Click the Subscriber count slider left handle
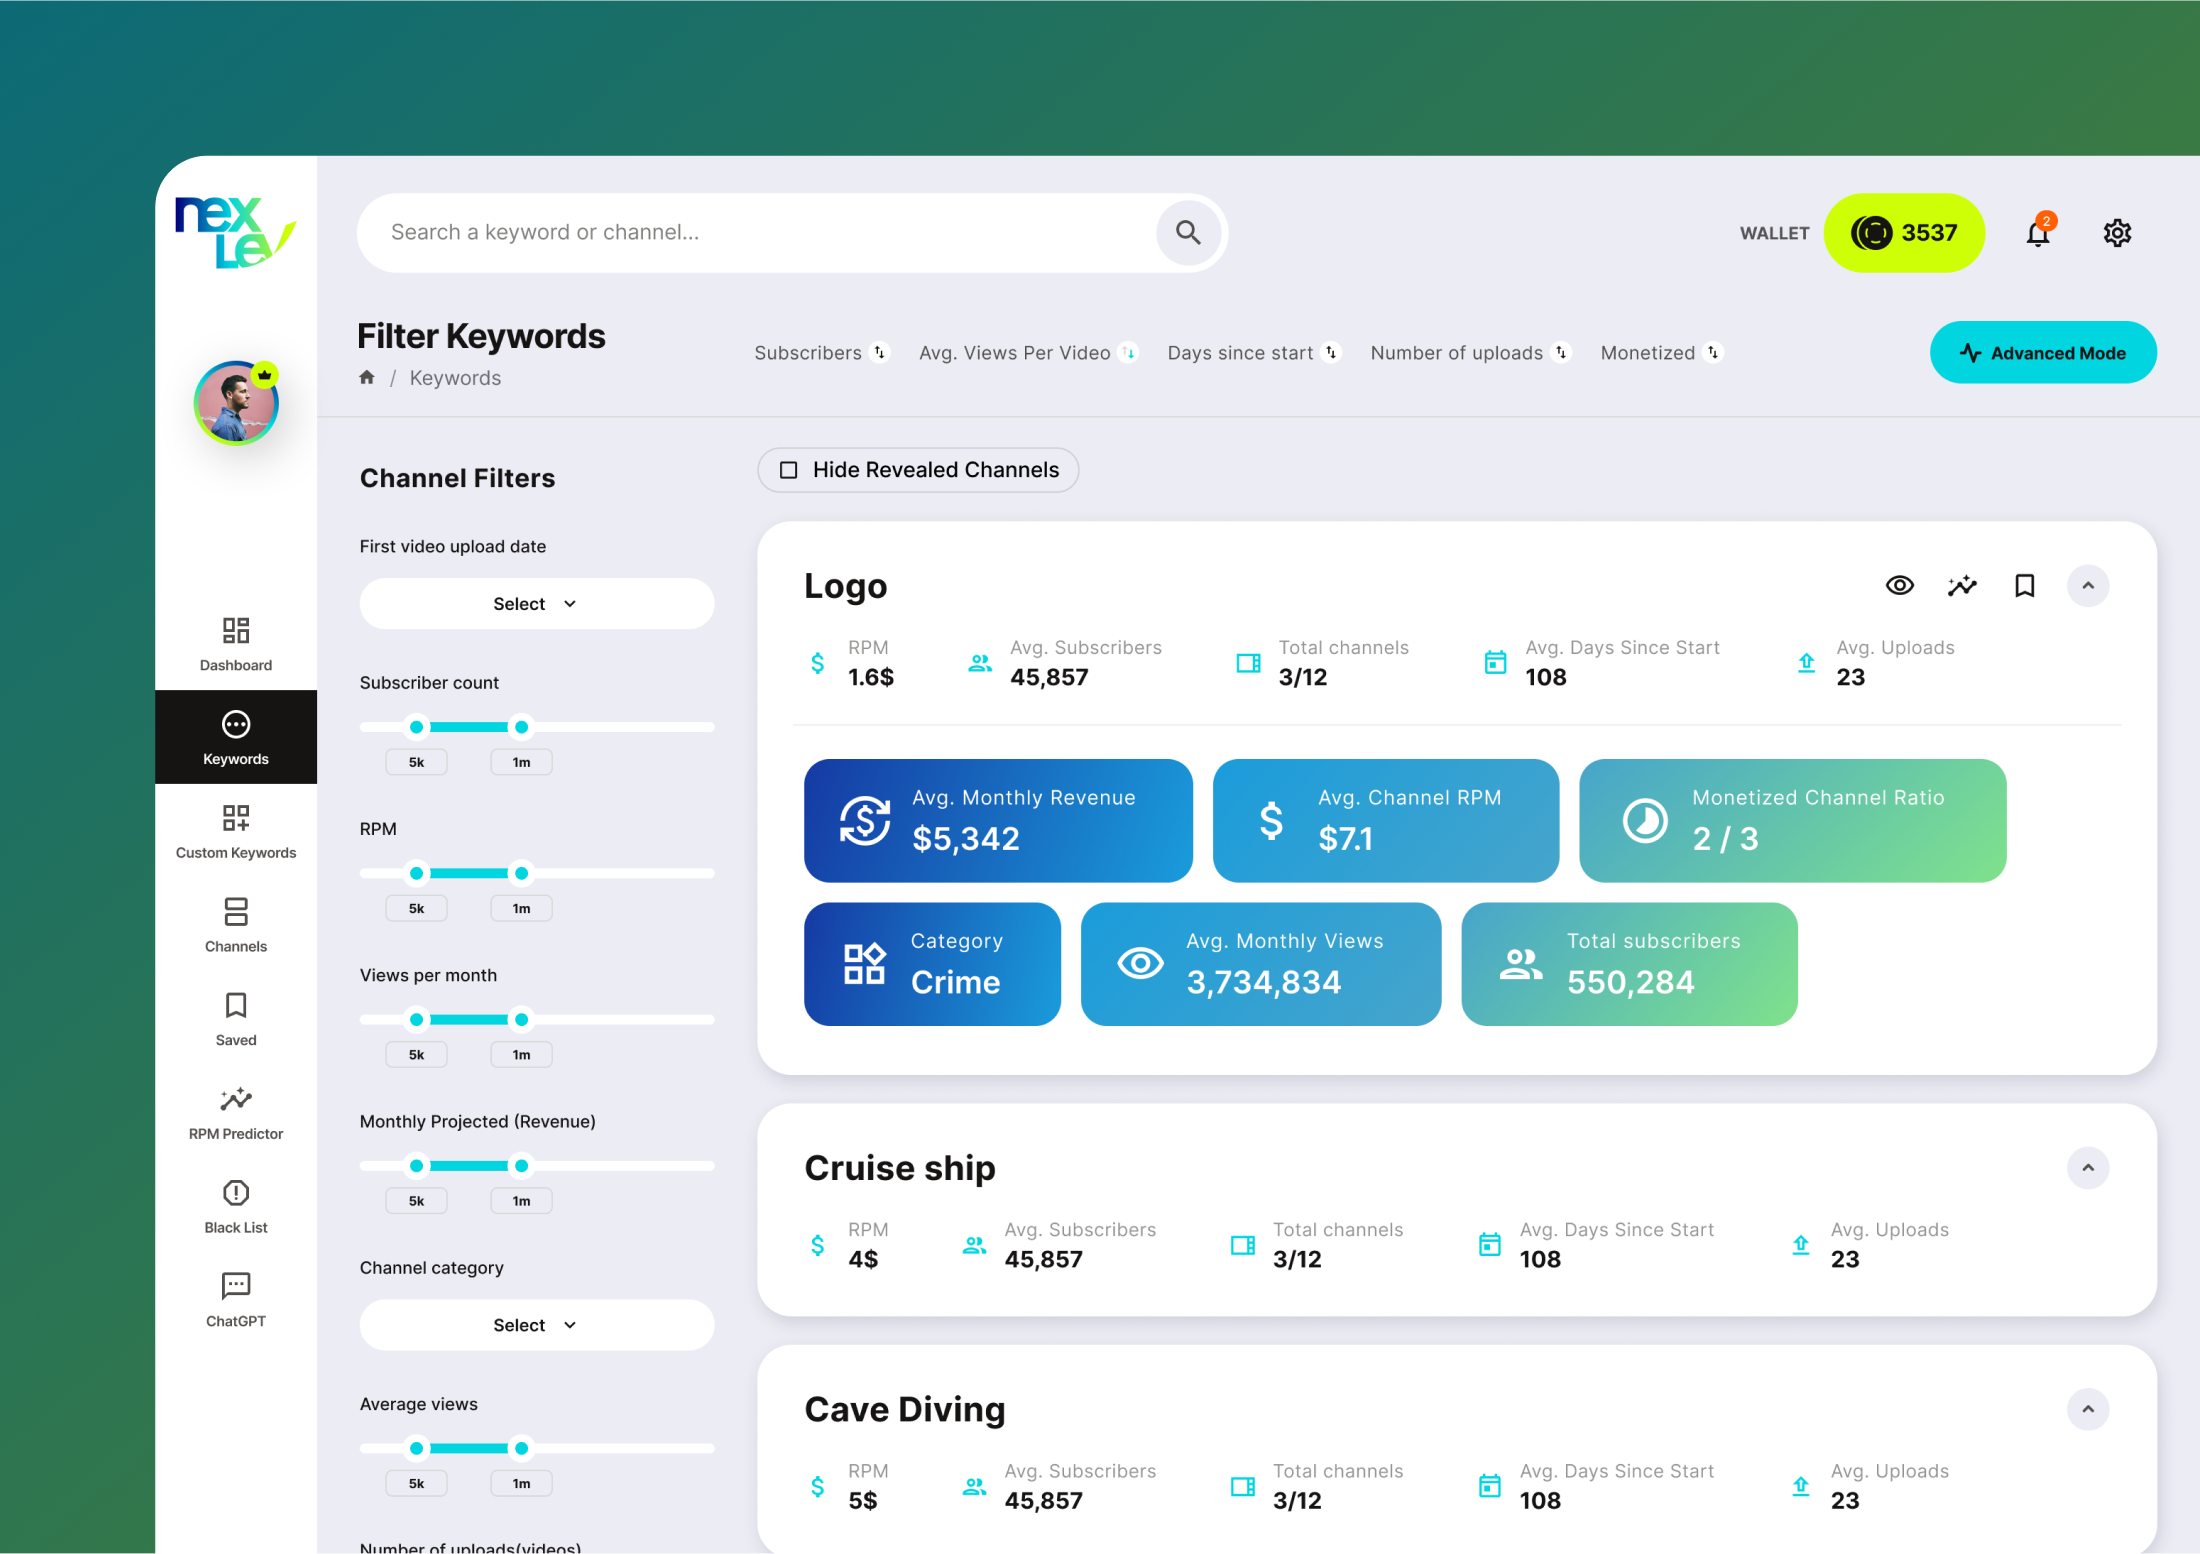 [417, 727]
